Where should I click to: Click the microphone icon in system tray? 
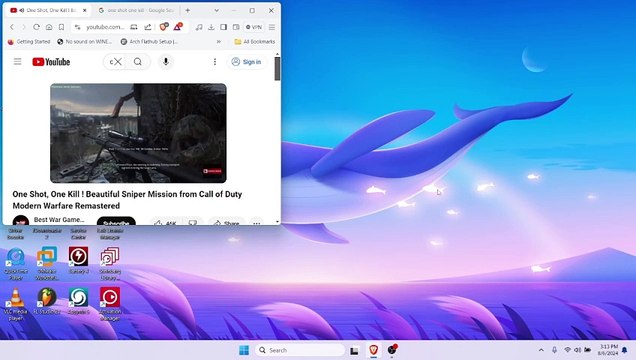(554, 350)
